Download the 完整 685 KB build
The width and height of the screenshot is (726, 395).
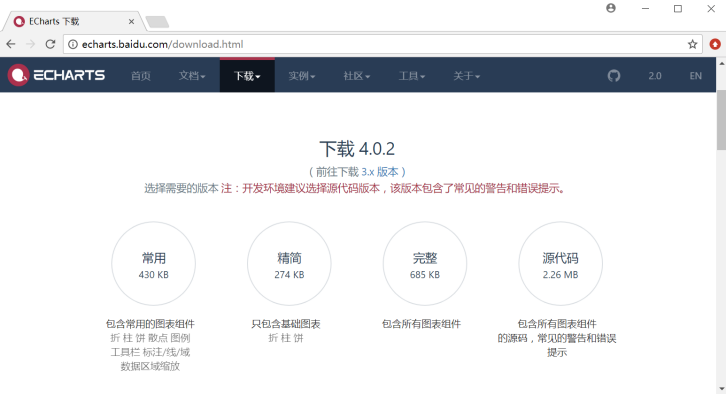click(x=425, y=263)
